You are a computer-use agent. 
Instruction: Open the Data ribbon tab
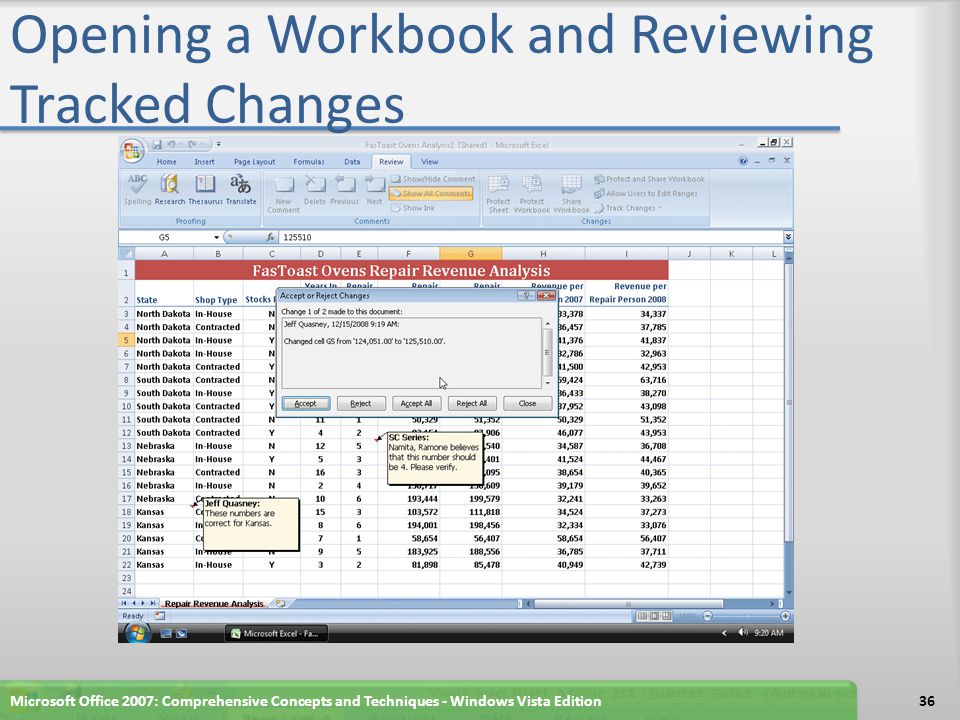pos(352,162)
